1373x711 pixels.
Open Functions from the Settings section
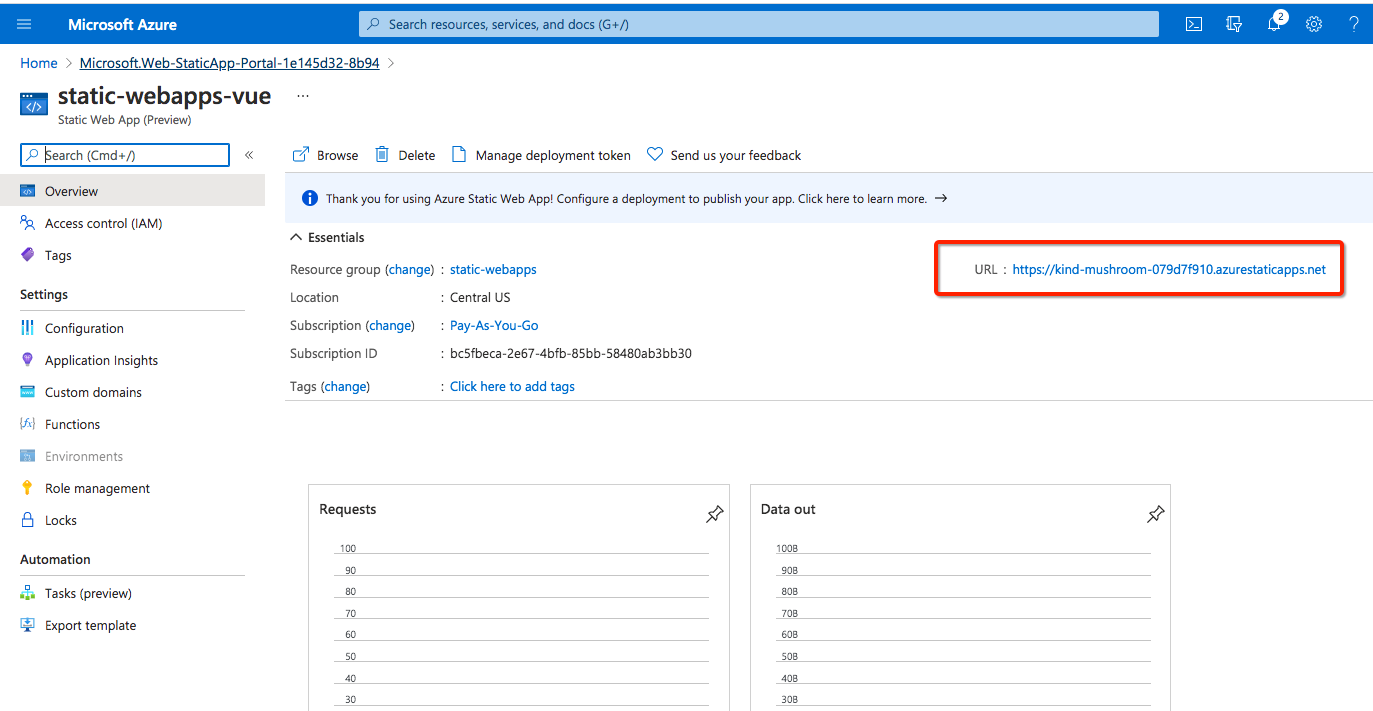click(74, 423)
